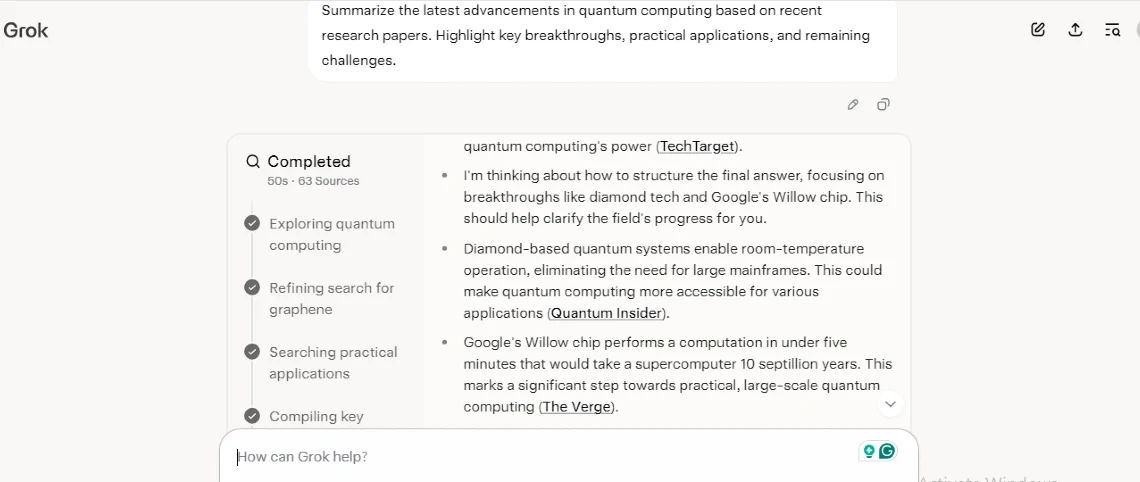The image size is (1140, 482).
Task: Edit the quantum computing prompt message
Action: tap(853, 104)
